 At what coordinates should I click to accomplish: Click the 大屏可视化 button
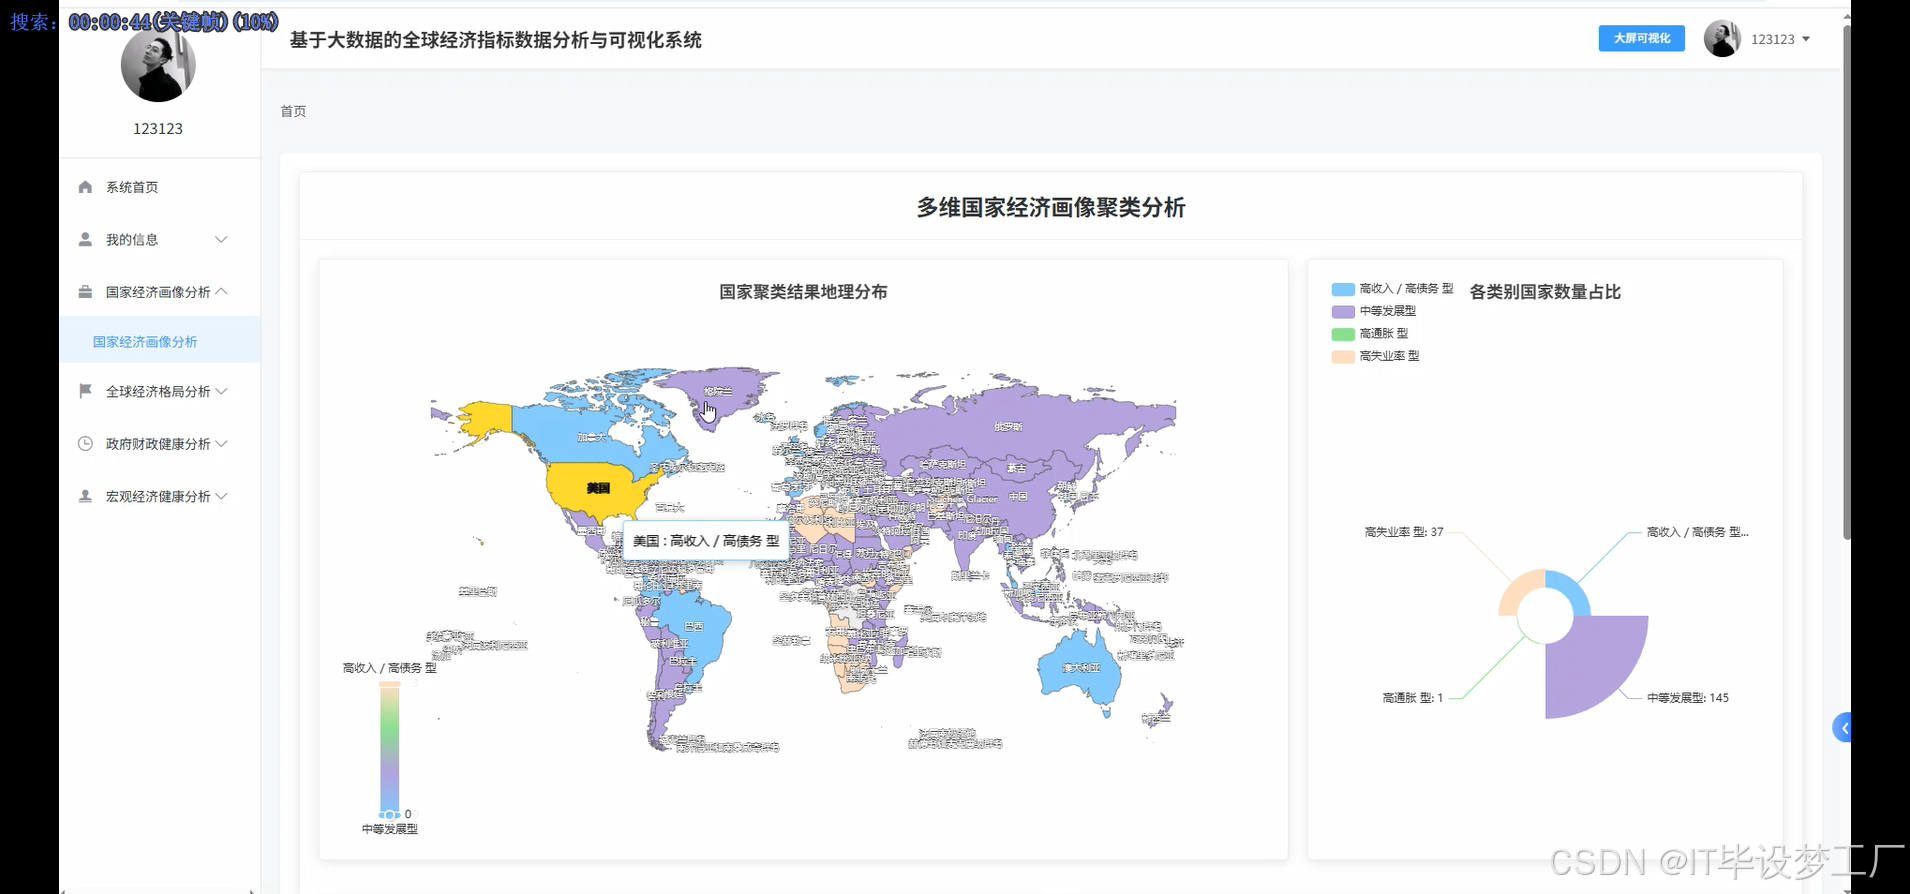coord(1641,38)
